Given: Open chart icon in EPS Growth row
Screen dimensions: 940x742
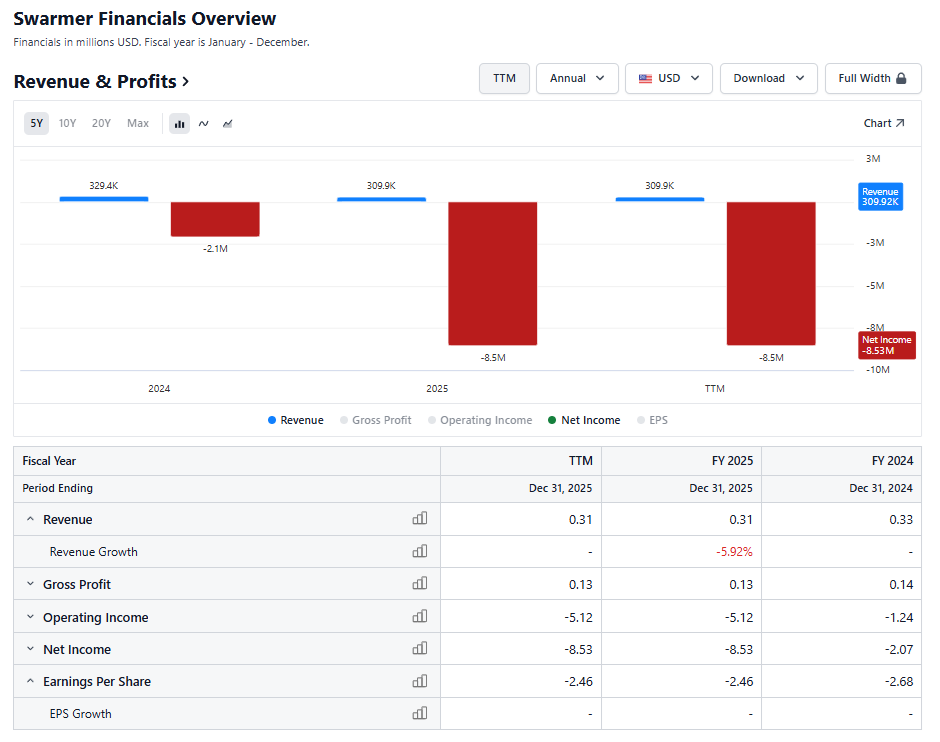Looking at the screenshot, I should pos(420,713).
